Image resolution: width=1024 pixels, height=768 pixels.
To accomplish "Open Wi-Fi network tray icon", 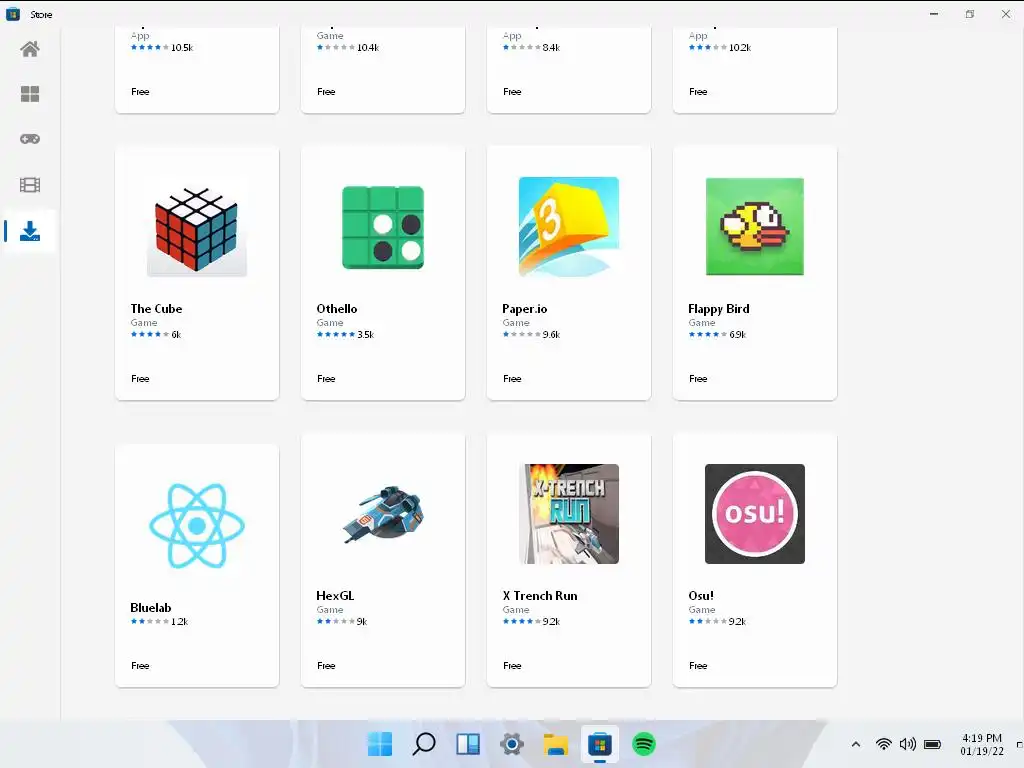I will click(884, 744).
